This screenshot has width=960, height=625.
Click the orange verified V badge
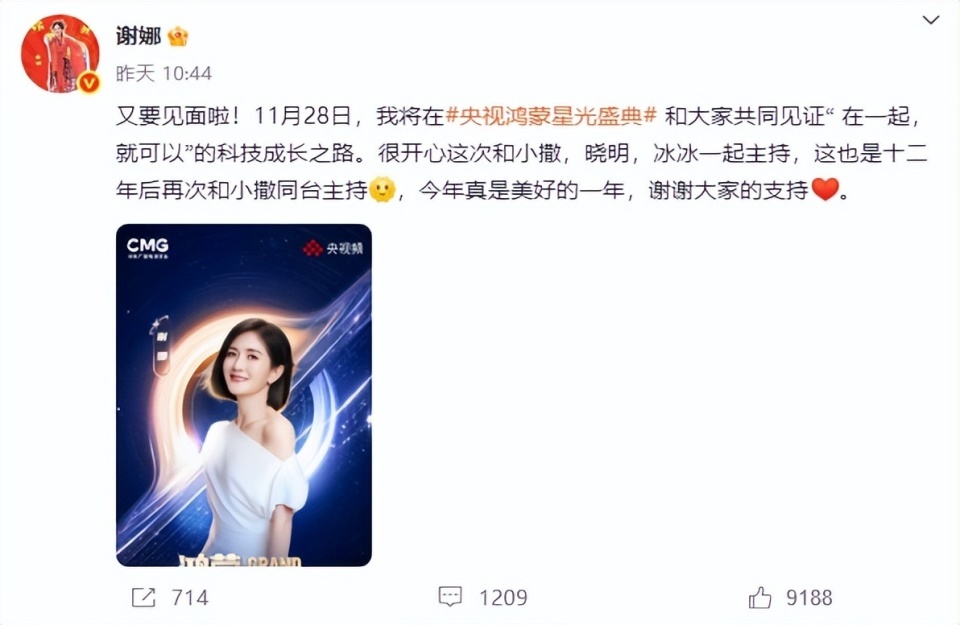tap(89, 81)
